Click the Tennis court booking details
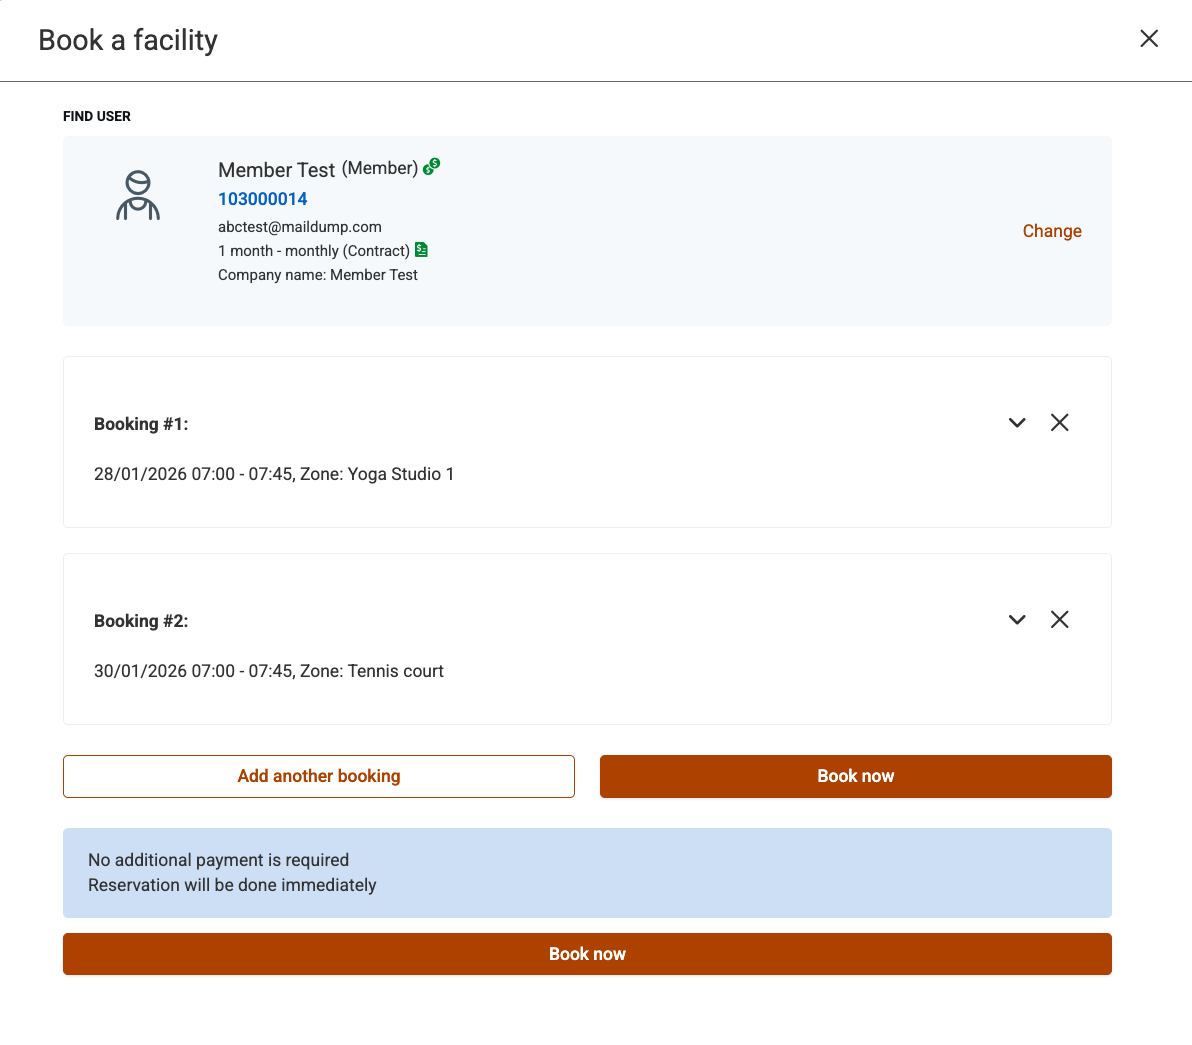Image resolution: width=1192 pixels, height=1045 pixels. pyautogui.click(x=269, y=671)
